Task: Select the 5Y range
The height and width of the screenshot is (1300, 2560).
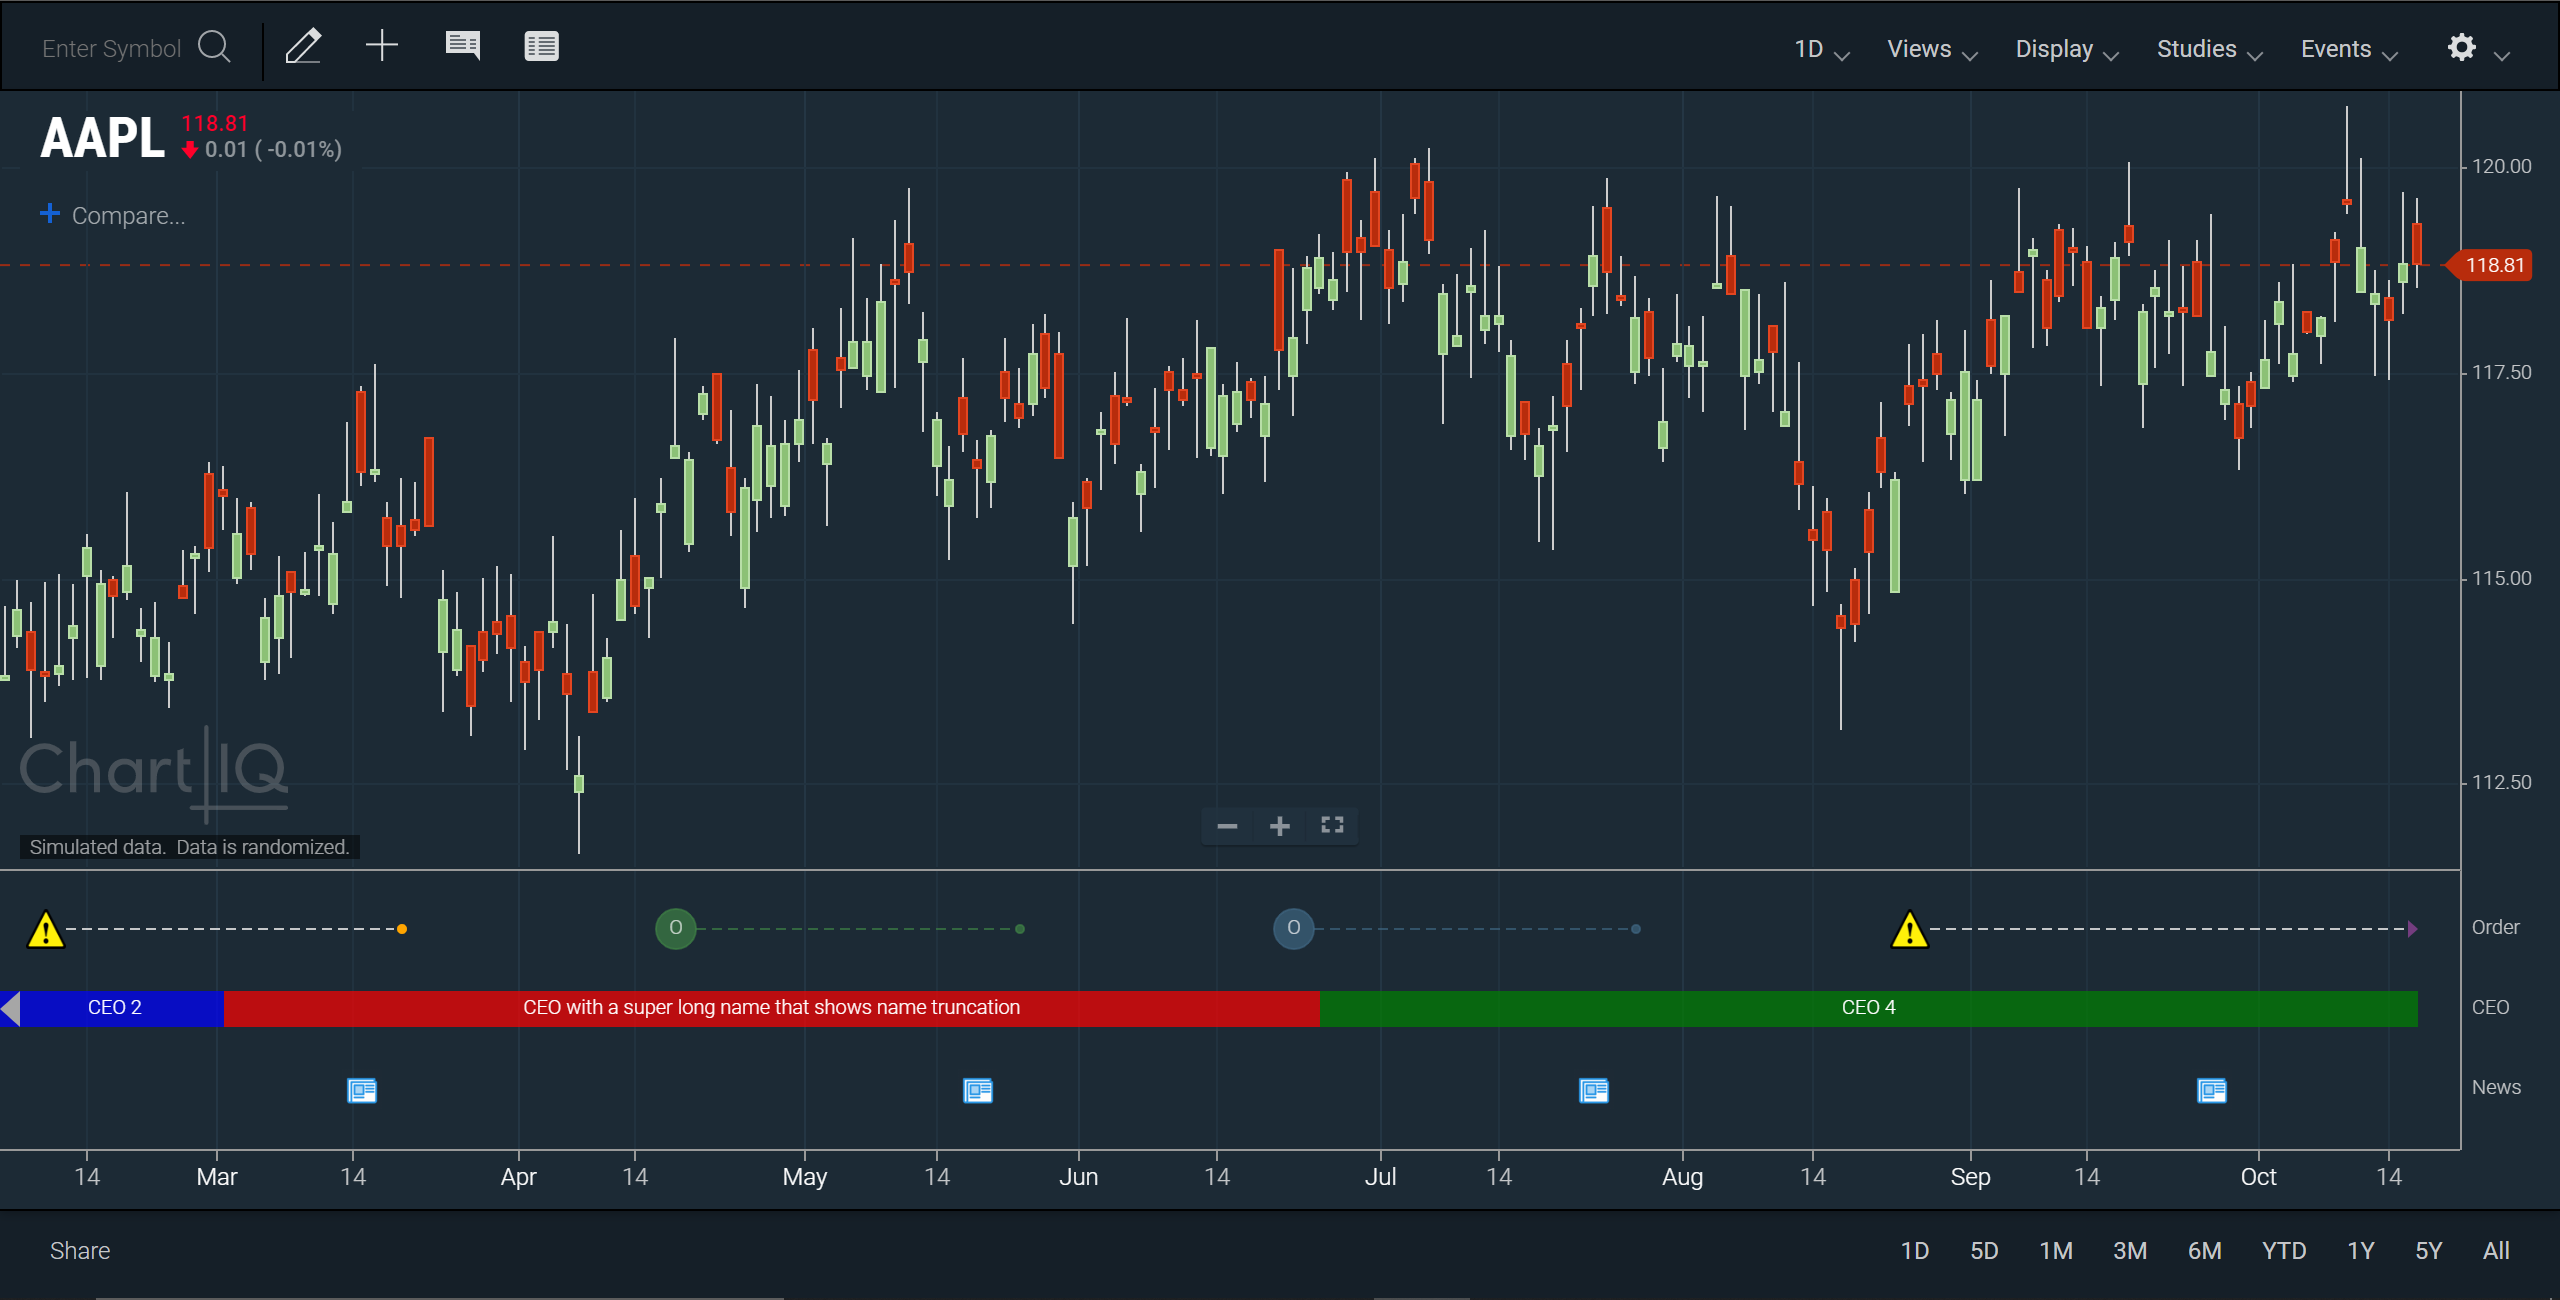Action: (2428, 1250)
